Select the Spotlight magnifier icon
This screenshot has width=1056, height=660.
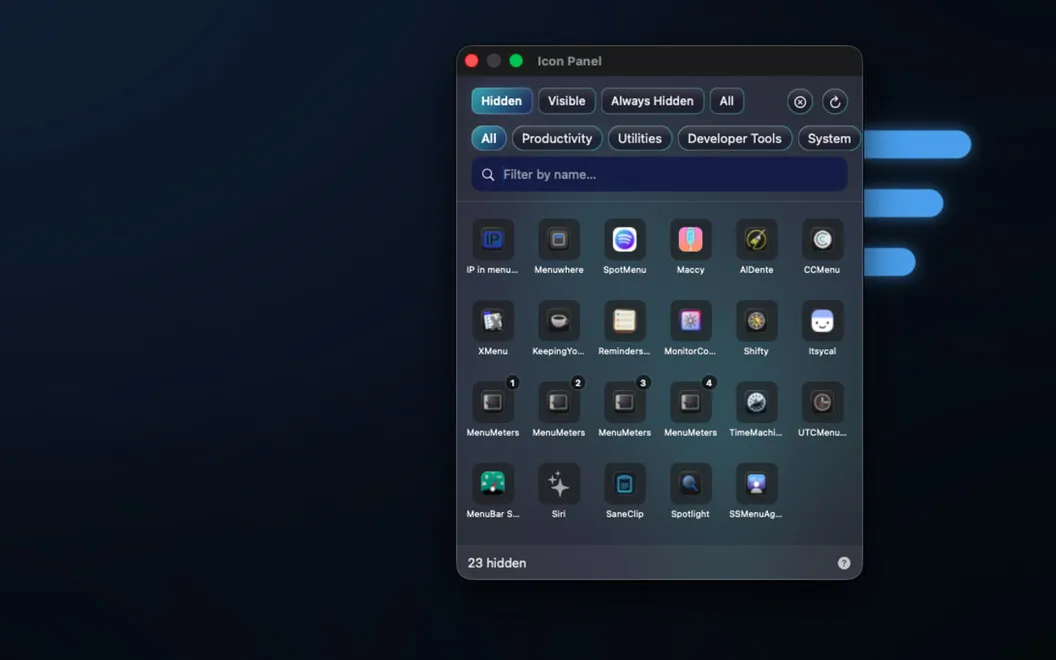[x=690, y=484]
